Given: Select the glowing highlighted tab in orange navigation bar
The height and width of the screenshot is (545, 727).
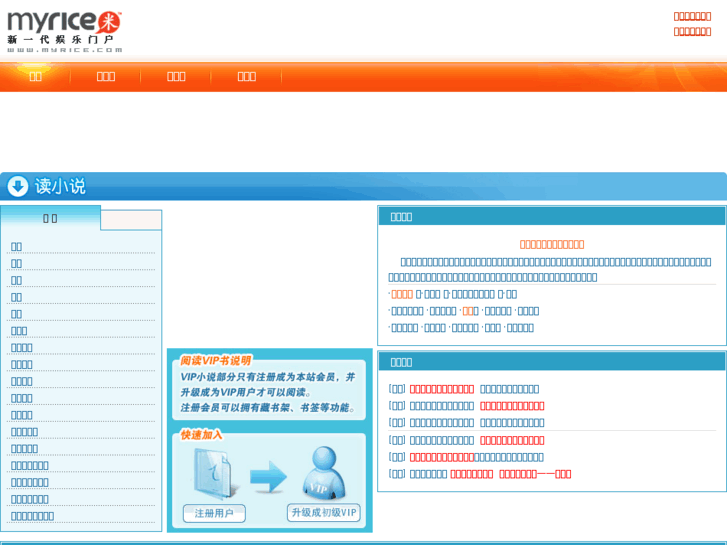Looking at the screenshot, I should point(35,77).
